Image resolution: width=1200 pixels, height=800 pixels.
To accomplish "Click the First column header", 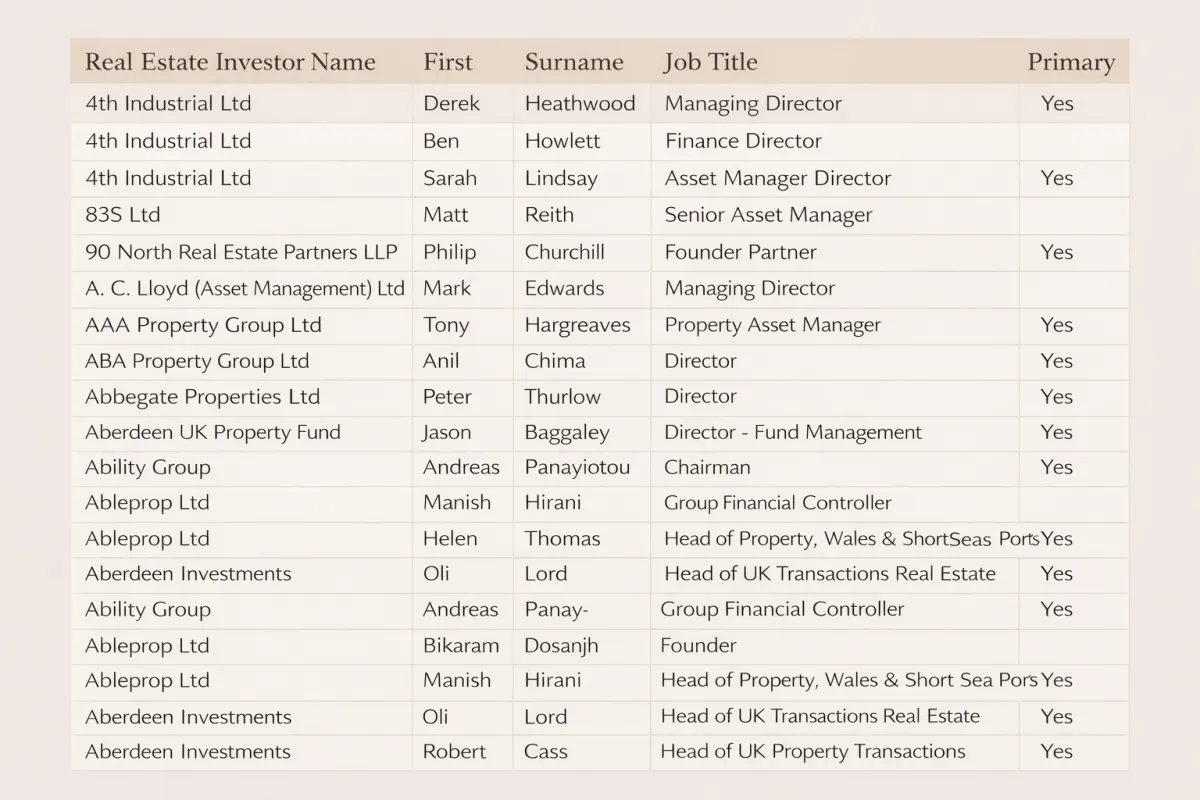I will pyautogui.click(x=447, y=62).
